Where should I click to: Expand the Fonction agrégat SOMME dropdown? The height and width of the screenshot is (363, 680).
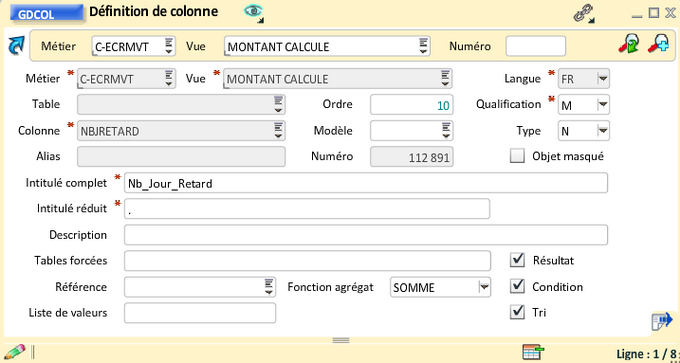441,287
